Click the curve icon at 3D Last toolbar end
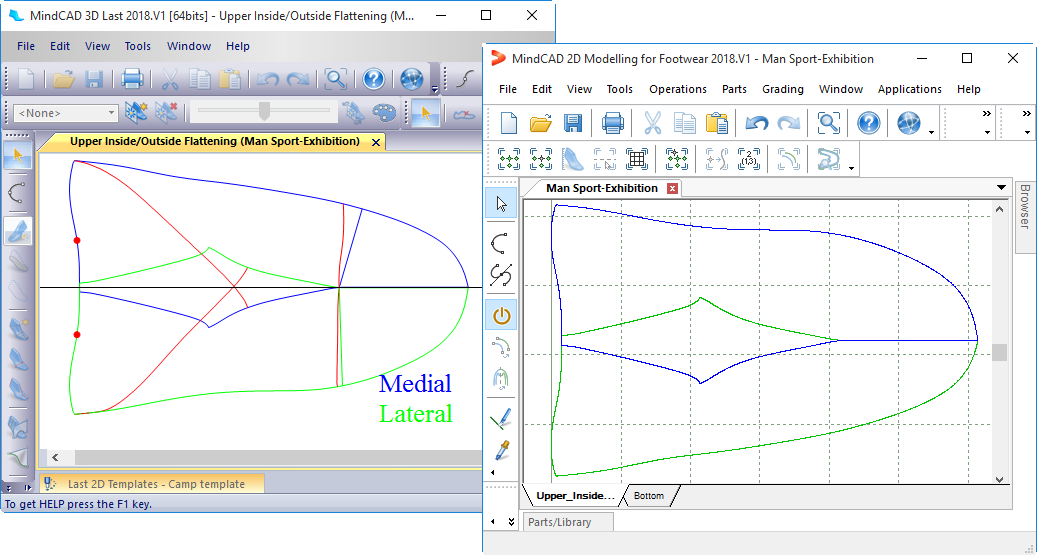 pos(467,80)
